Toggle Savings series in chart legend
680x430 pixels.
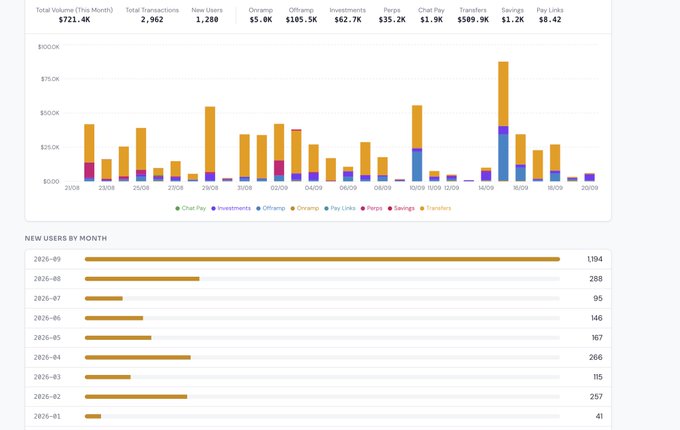click(401, 208)
